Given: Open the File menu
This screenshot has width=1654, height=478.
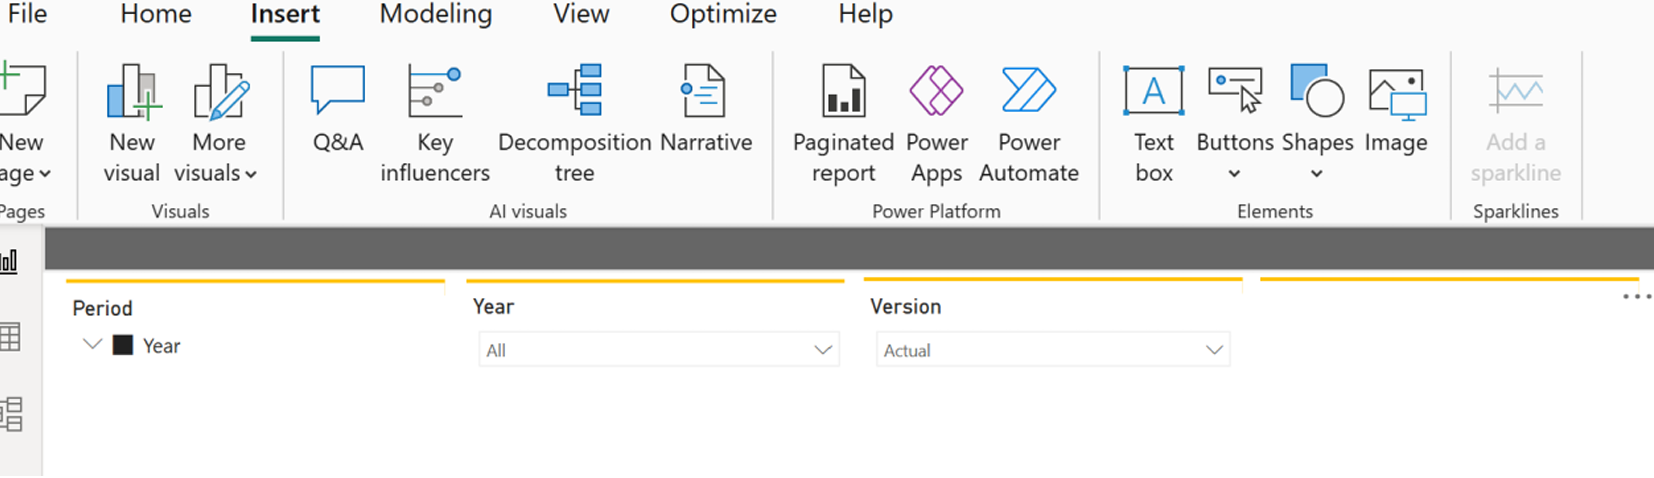Looking at the screenshot, I should point(27,14).
